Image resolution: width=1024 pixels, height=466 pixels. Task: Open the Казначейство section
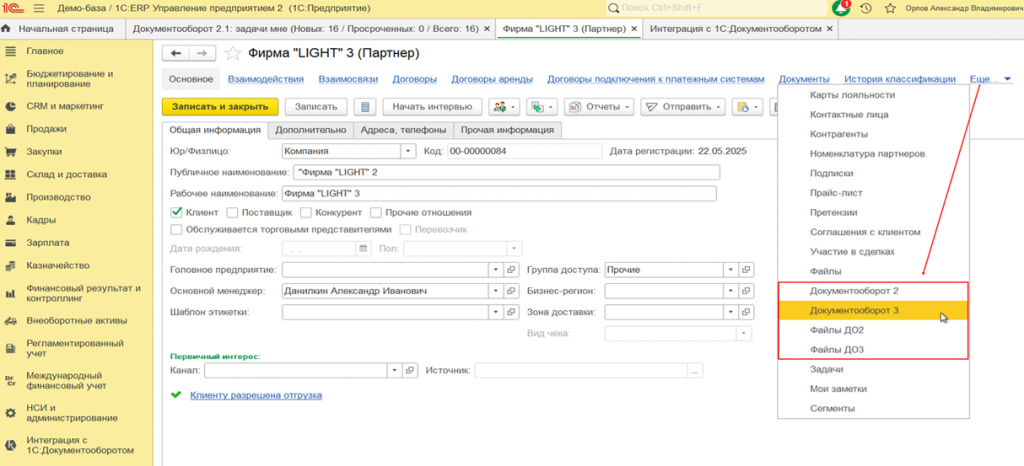[58, 266]
